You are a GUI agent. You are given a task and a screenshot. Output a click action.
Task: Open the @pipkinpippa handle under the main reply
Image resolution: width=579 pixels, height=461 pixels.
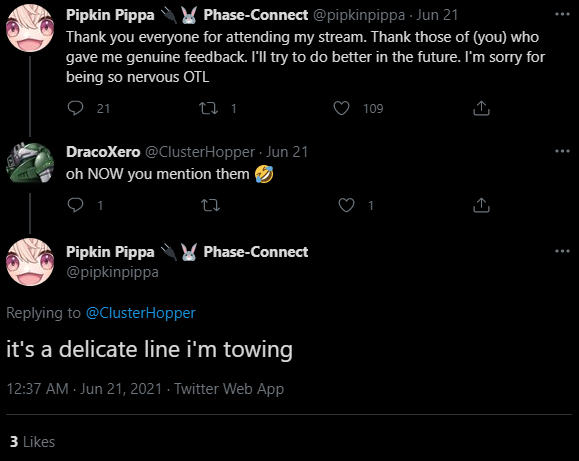[112, 272]
